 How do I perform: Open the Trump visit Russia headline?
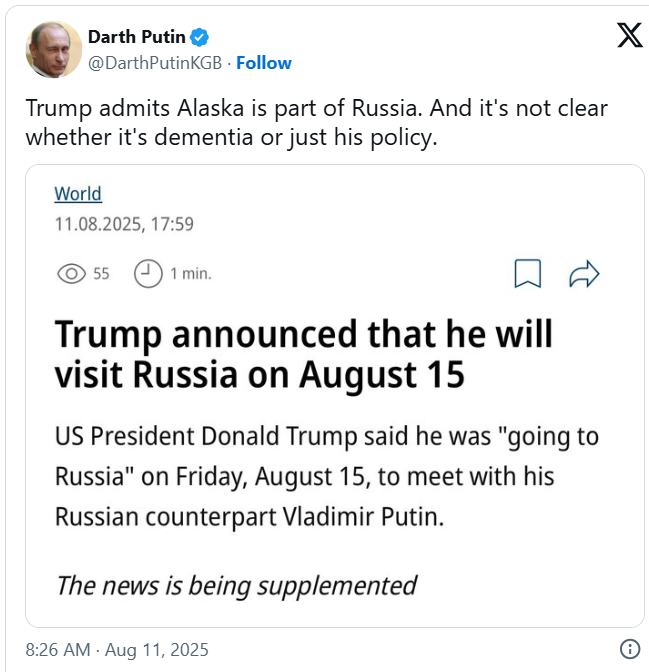coord(302,354)
